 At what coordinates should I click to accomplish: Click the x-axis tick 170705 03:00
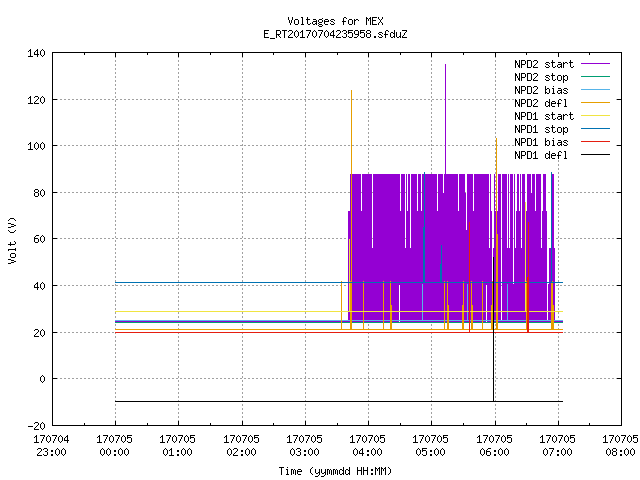(x=304, y=446)
